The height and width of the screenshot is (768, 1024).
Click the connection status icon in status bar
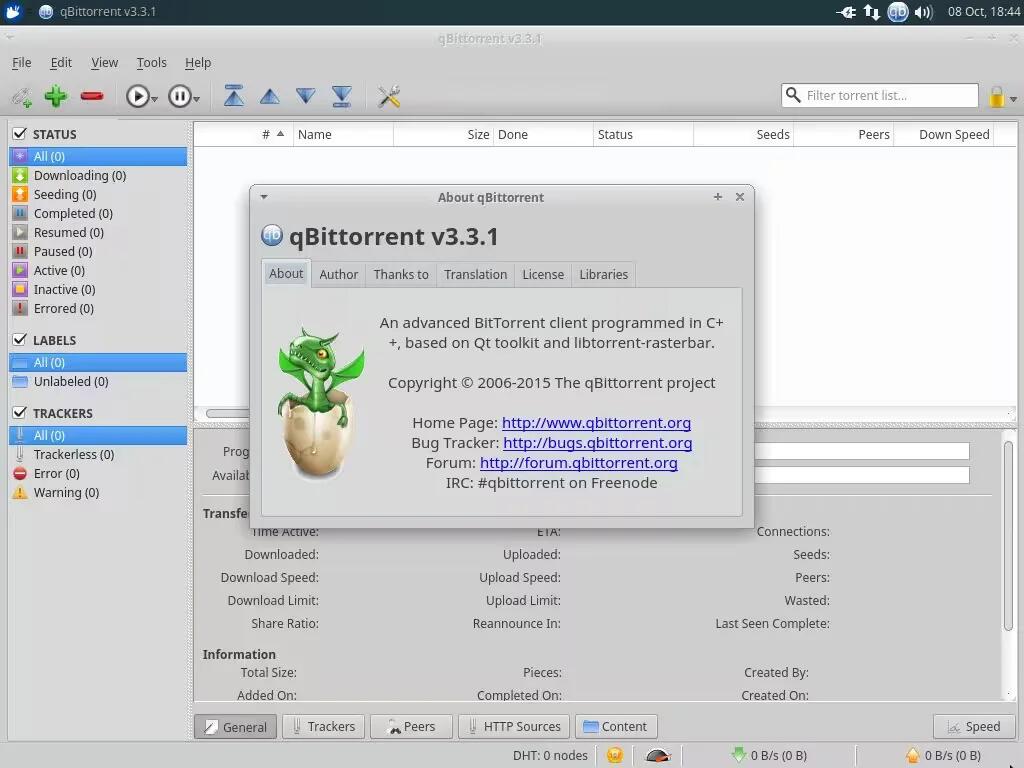615,756
